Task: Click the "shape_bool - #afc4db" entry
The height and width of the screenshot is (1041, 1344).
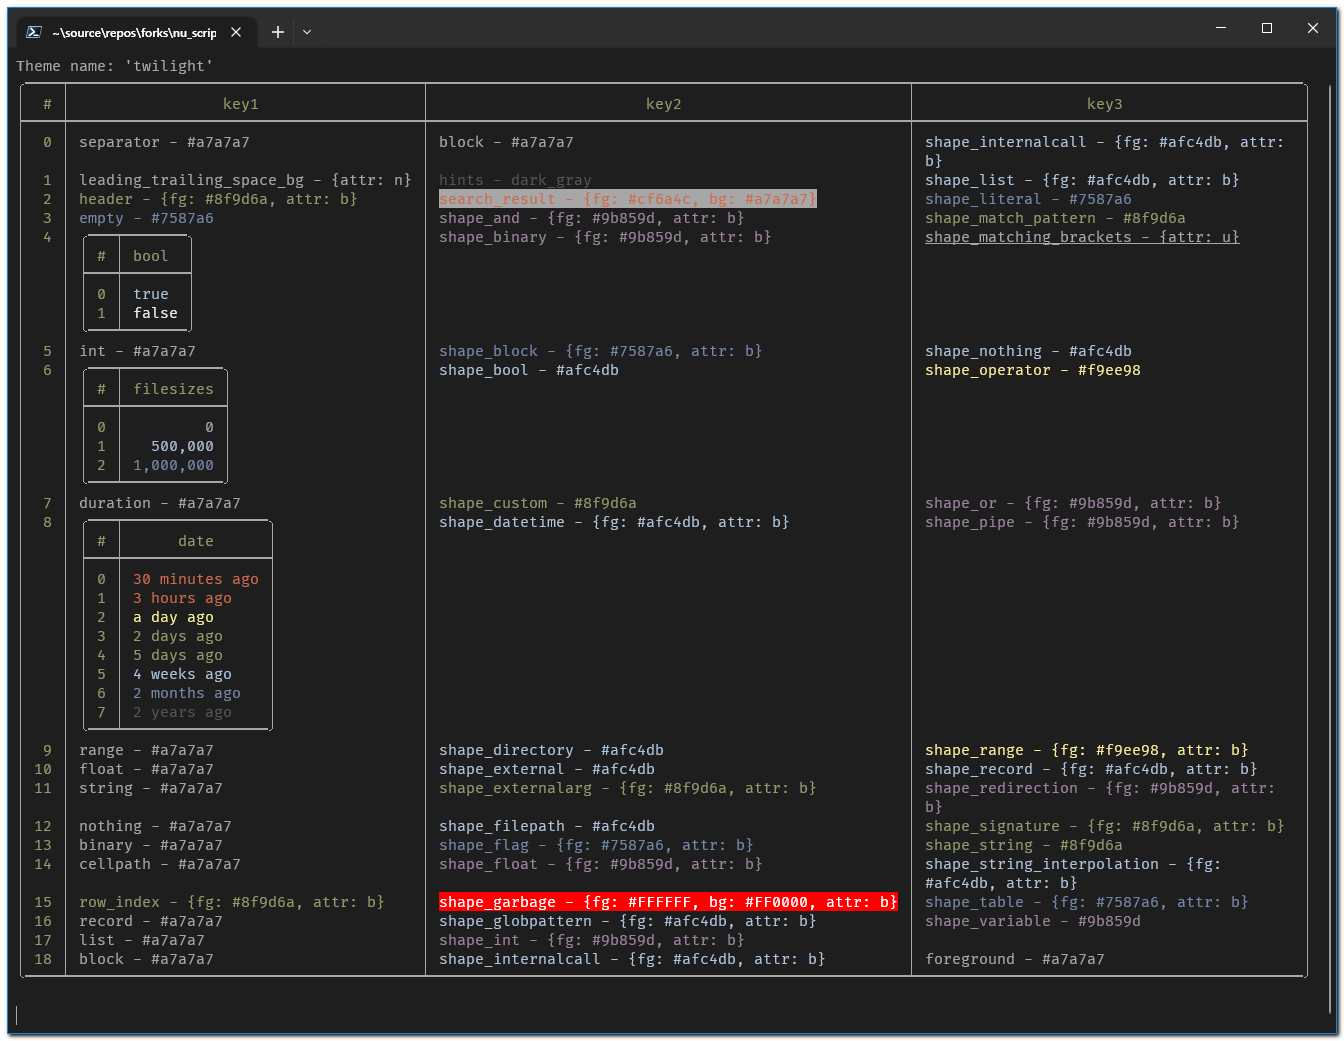Action: click(x=529, y=370)
